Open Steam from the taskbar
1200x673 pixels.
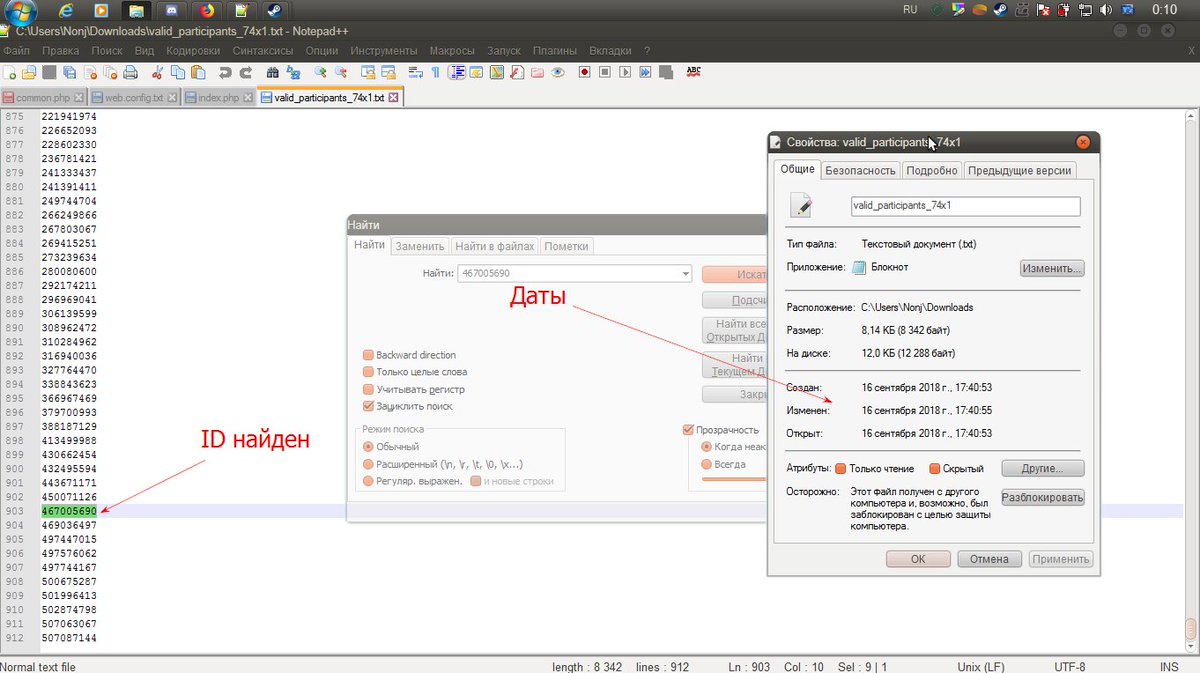coord(273,12)
